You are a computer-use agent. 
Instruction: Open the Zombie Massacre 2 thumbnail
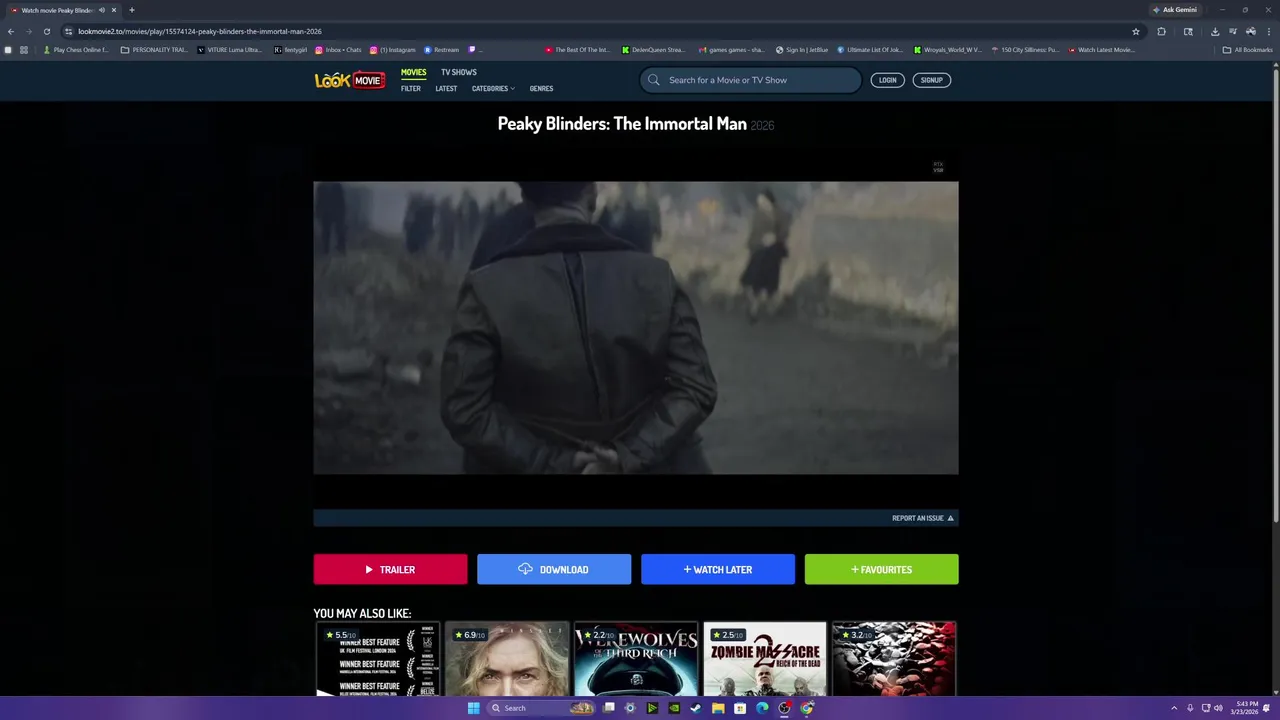765,659
